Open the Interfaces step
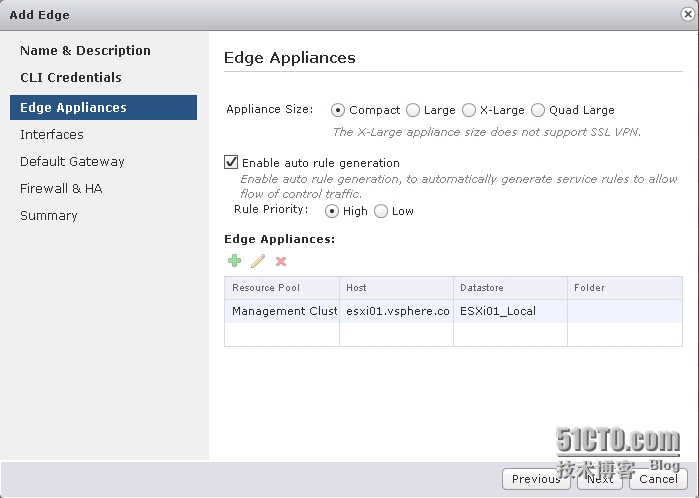The image size is (699, 498). coord(52,134)
